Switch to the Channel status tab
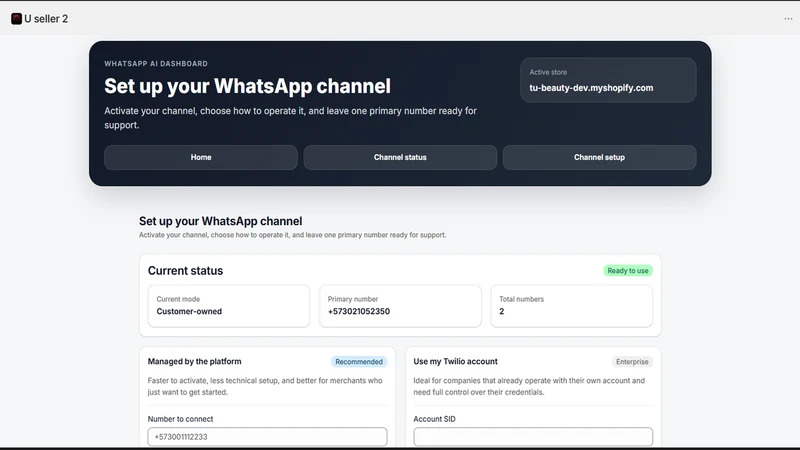Image resolution: width=800 pixels, height=450 pixels. pos(400,157)
